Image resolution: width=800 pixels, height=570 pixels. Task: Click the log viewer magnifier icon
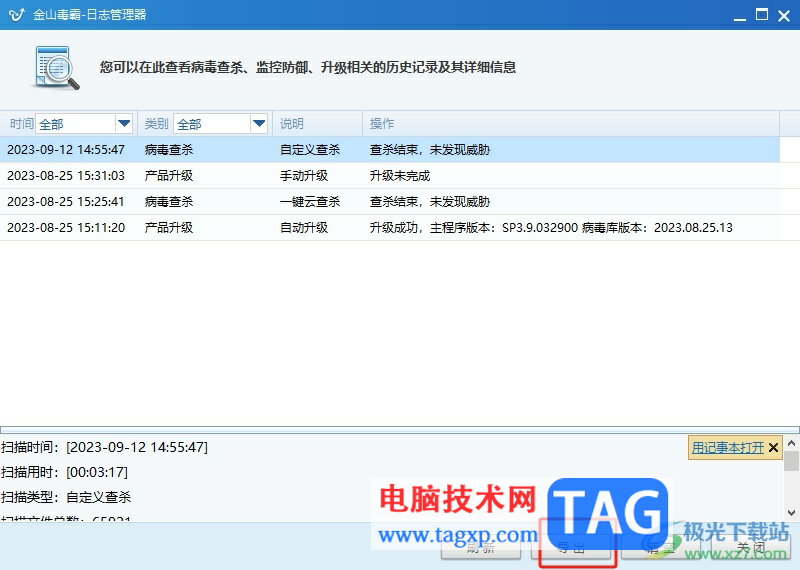click(57, 68)
